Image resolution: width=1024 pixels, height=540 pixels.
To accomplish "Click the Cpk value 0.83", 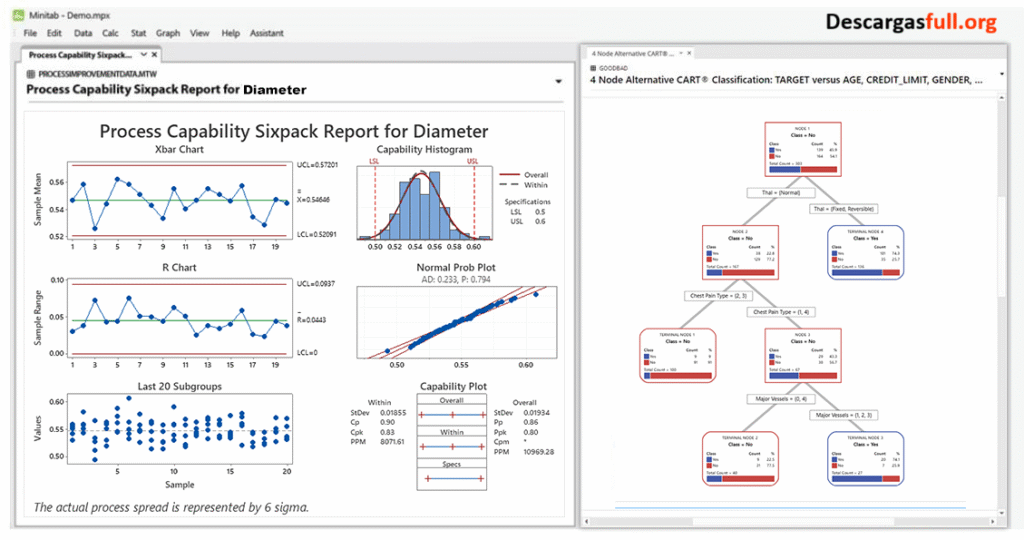I will tap(387, 432).
